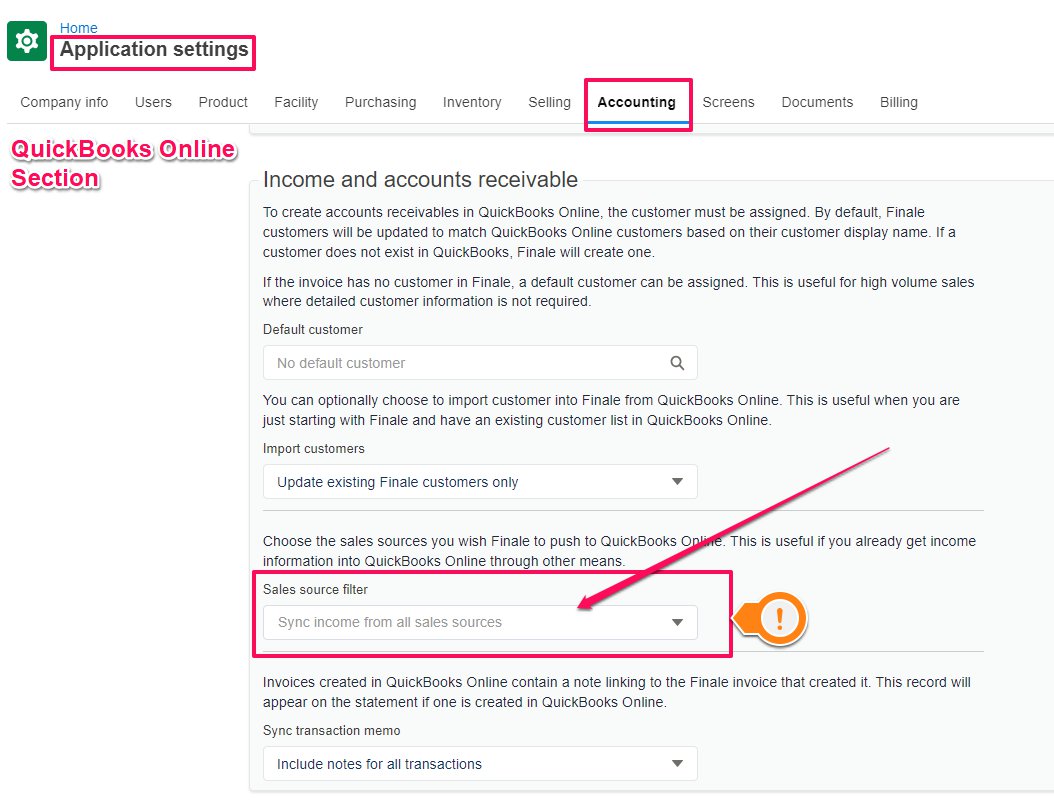Click the Import customers label

coord(313,449)
